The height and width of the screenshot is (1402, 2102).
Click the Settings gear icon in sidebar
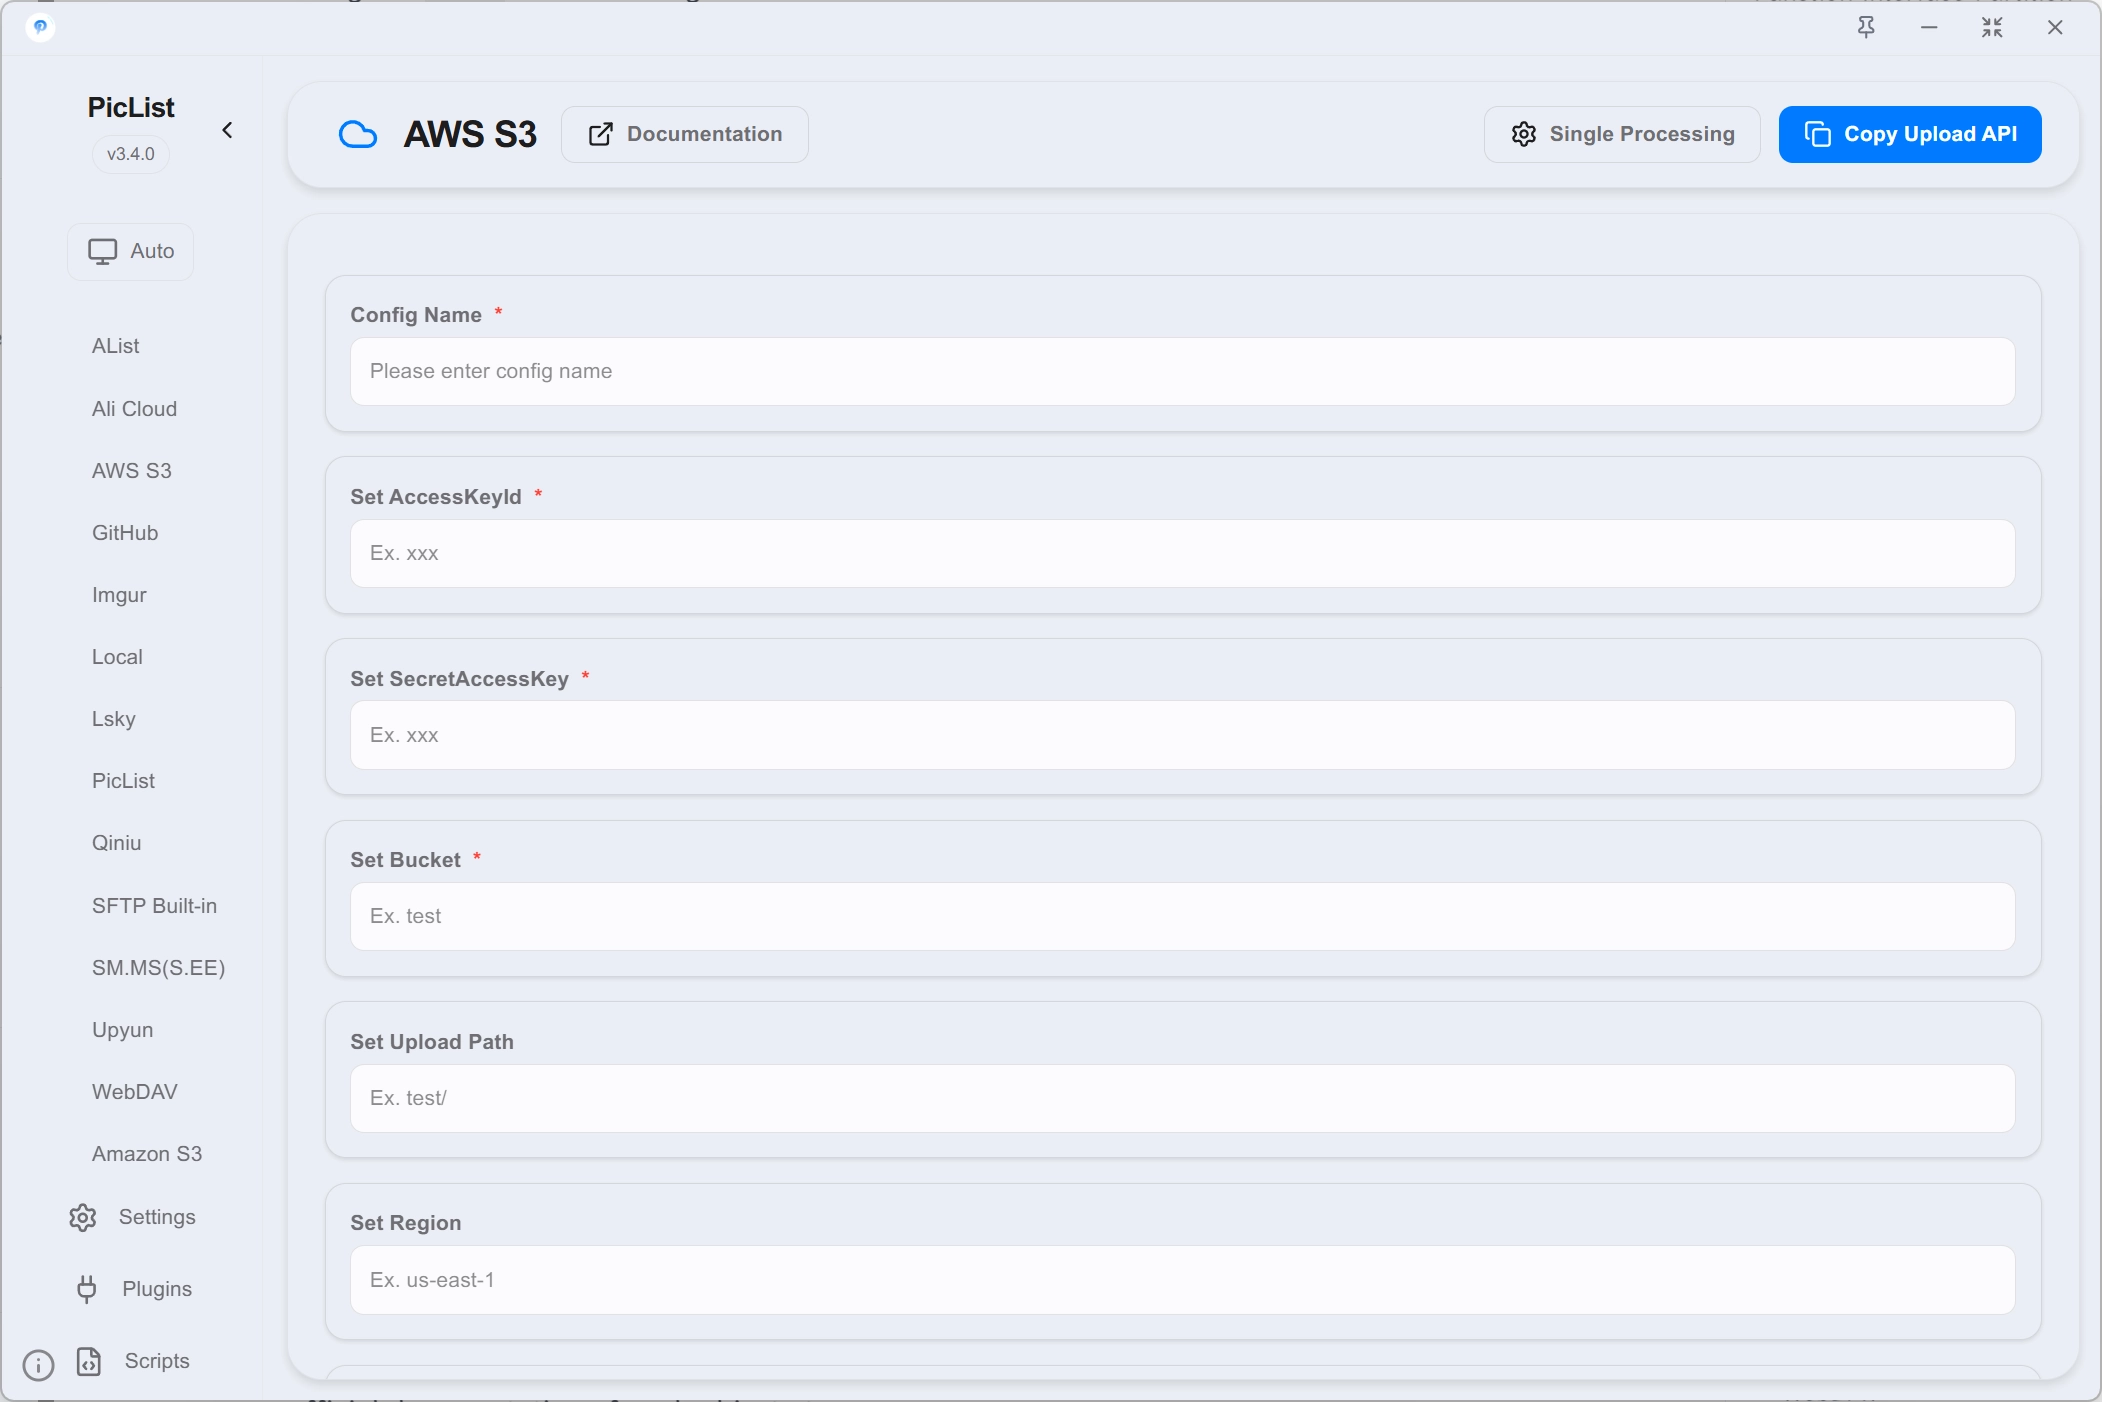(83, 1217)
